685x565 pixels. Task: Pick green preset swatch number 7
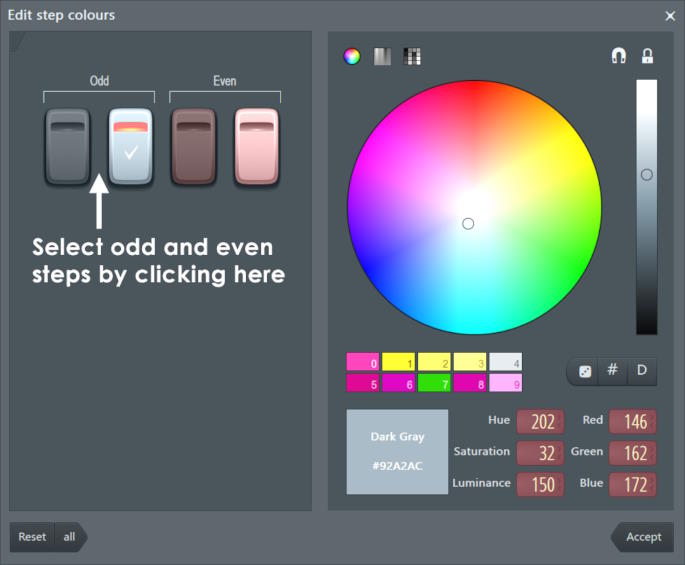tap(434, 382)
